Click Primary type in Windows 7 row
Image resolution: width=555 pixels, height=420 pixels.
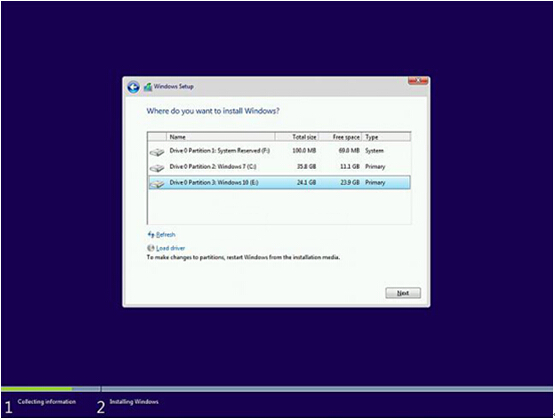pos(375,167)
